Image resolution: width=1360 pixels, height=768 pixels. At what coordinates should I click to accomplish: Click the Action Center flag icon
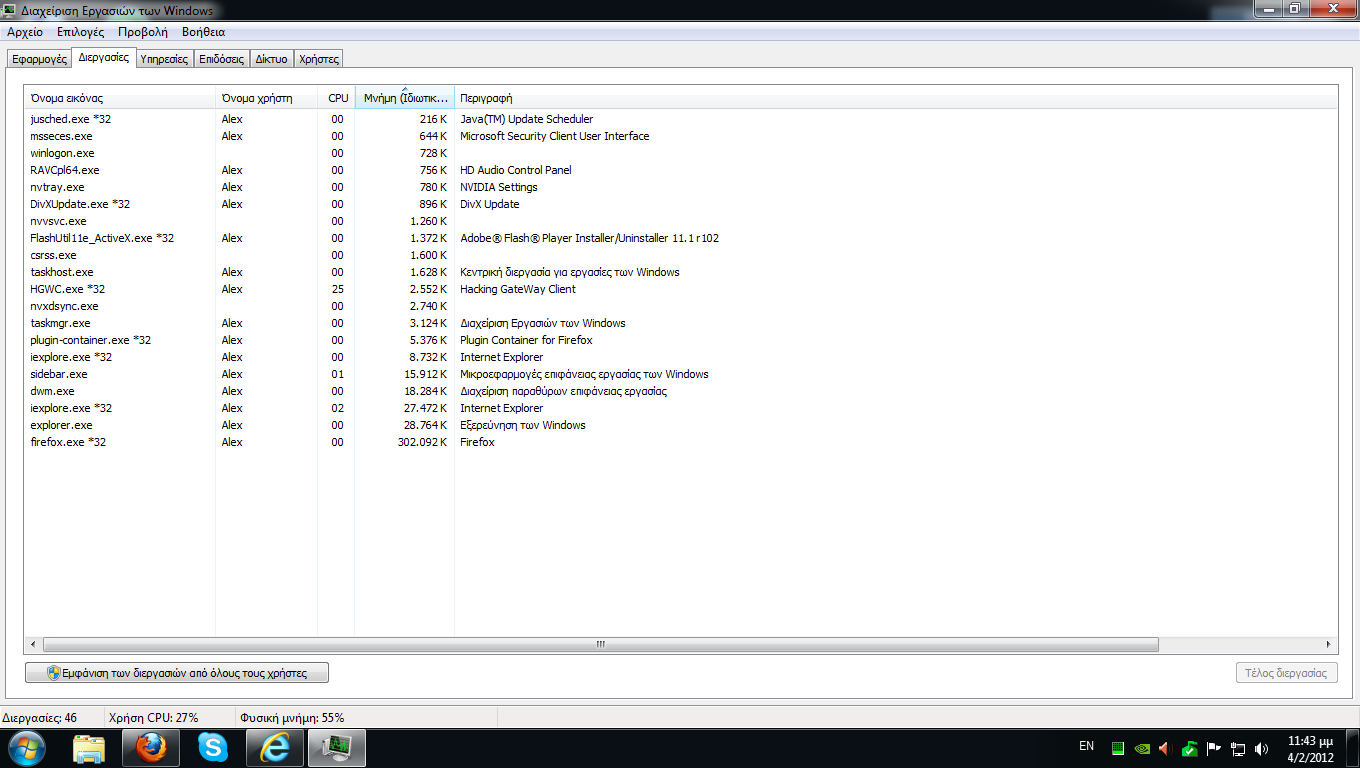click(x=1214, y=748)
